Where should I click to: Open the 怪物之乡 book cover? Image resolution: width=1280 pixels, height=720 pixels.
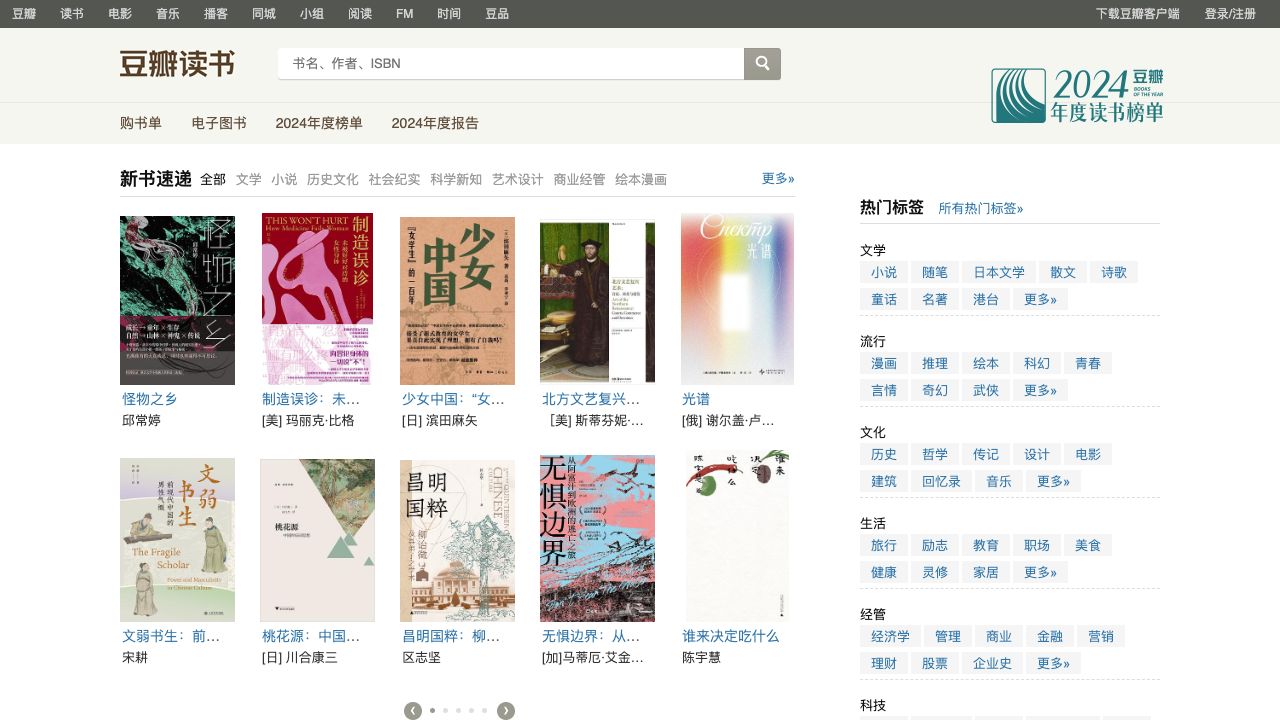[x=177, y=300]
